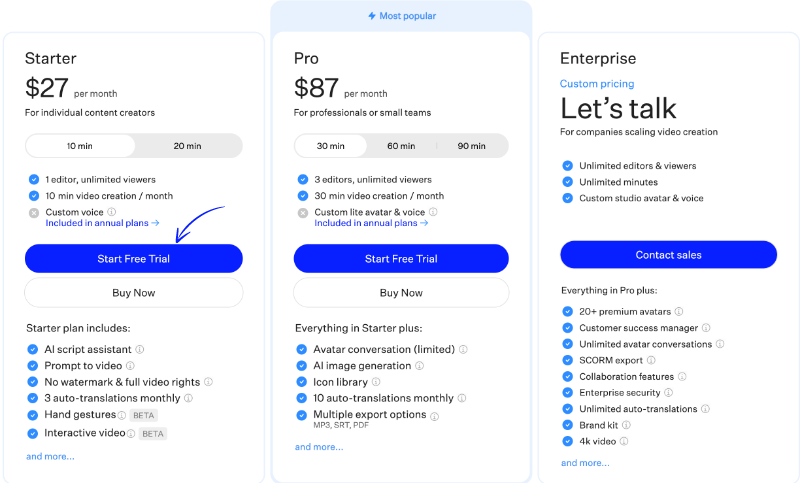Viewport: 800px width, 483px height.
Task: Click info icon beside AI script assistant
Action: coord(140,349)
